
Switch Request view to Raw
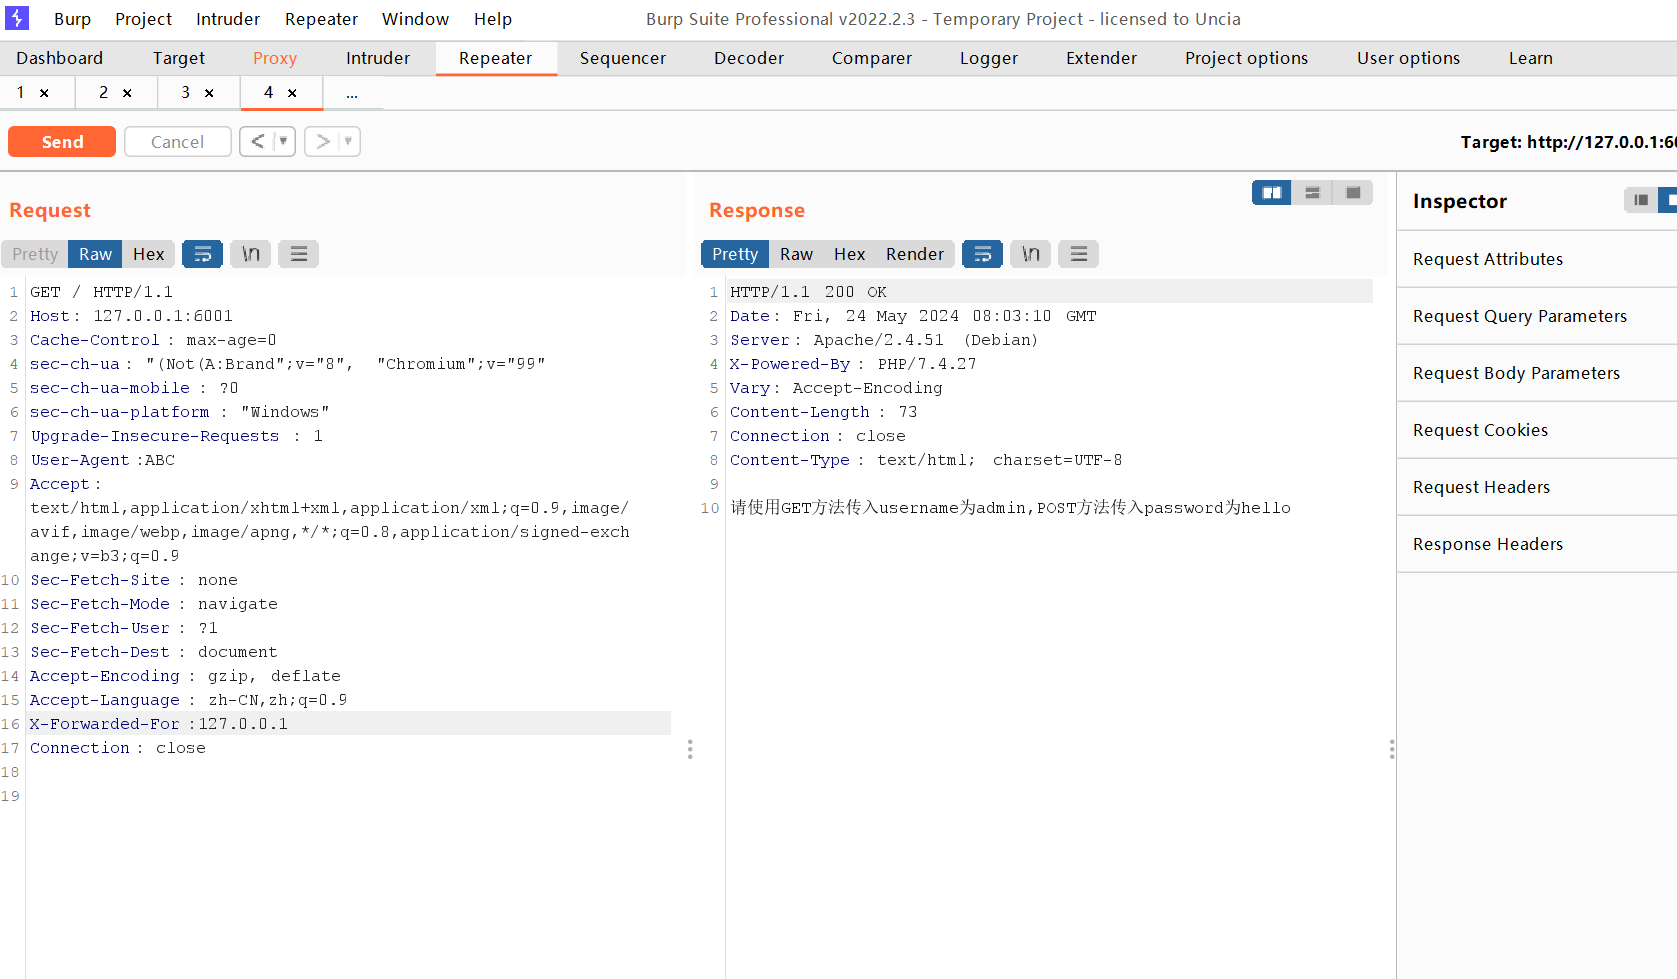click(96, 254)
